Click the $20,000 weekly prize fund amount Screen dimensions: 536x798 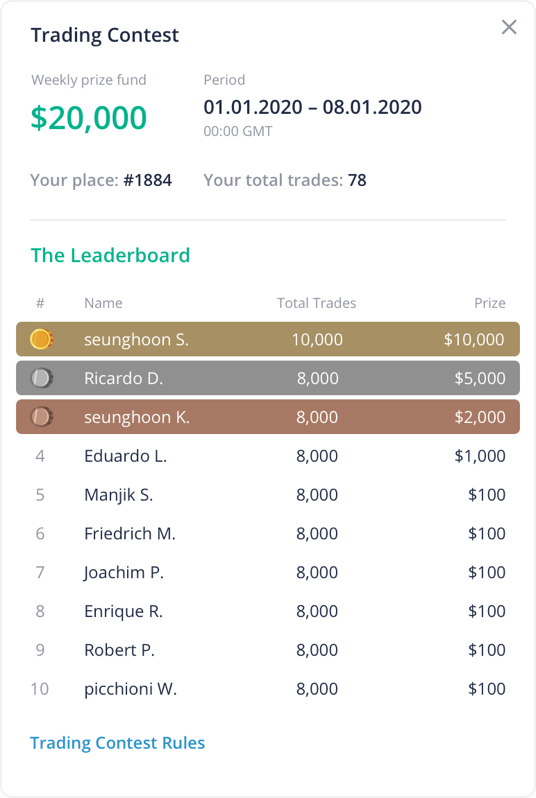pos(89,118)
